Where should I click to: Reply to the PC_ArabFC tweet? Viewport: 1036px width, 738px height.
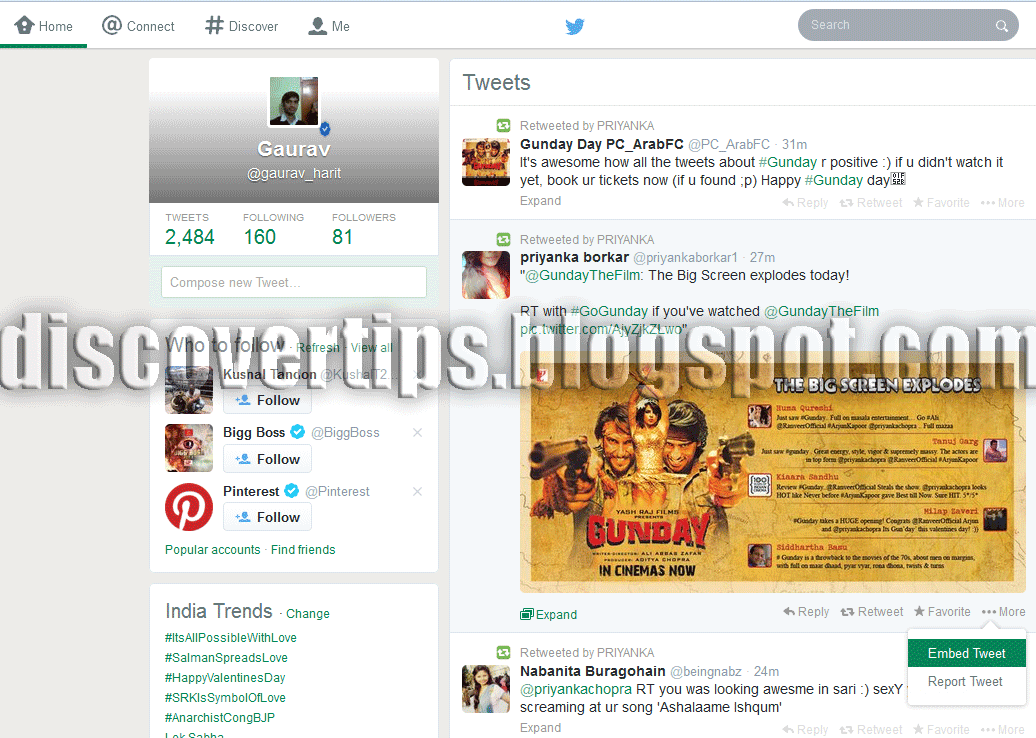tap(805, 203)
